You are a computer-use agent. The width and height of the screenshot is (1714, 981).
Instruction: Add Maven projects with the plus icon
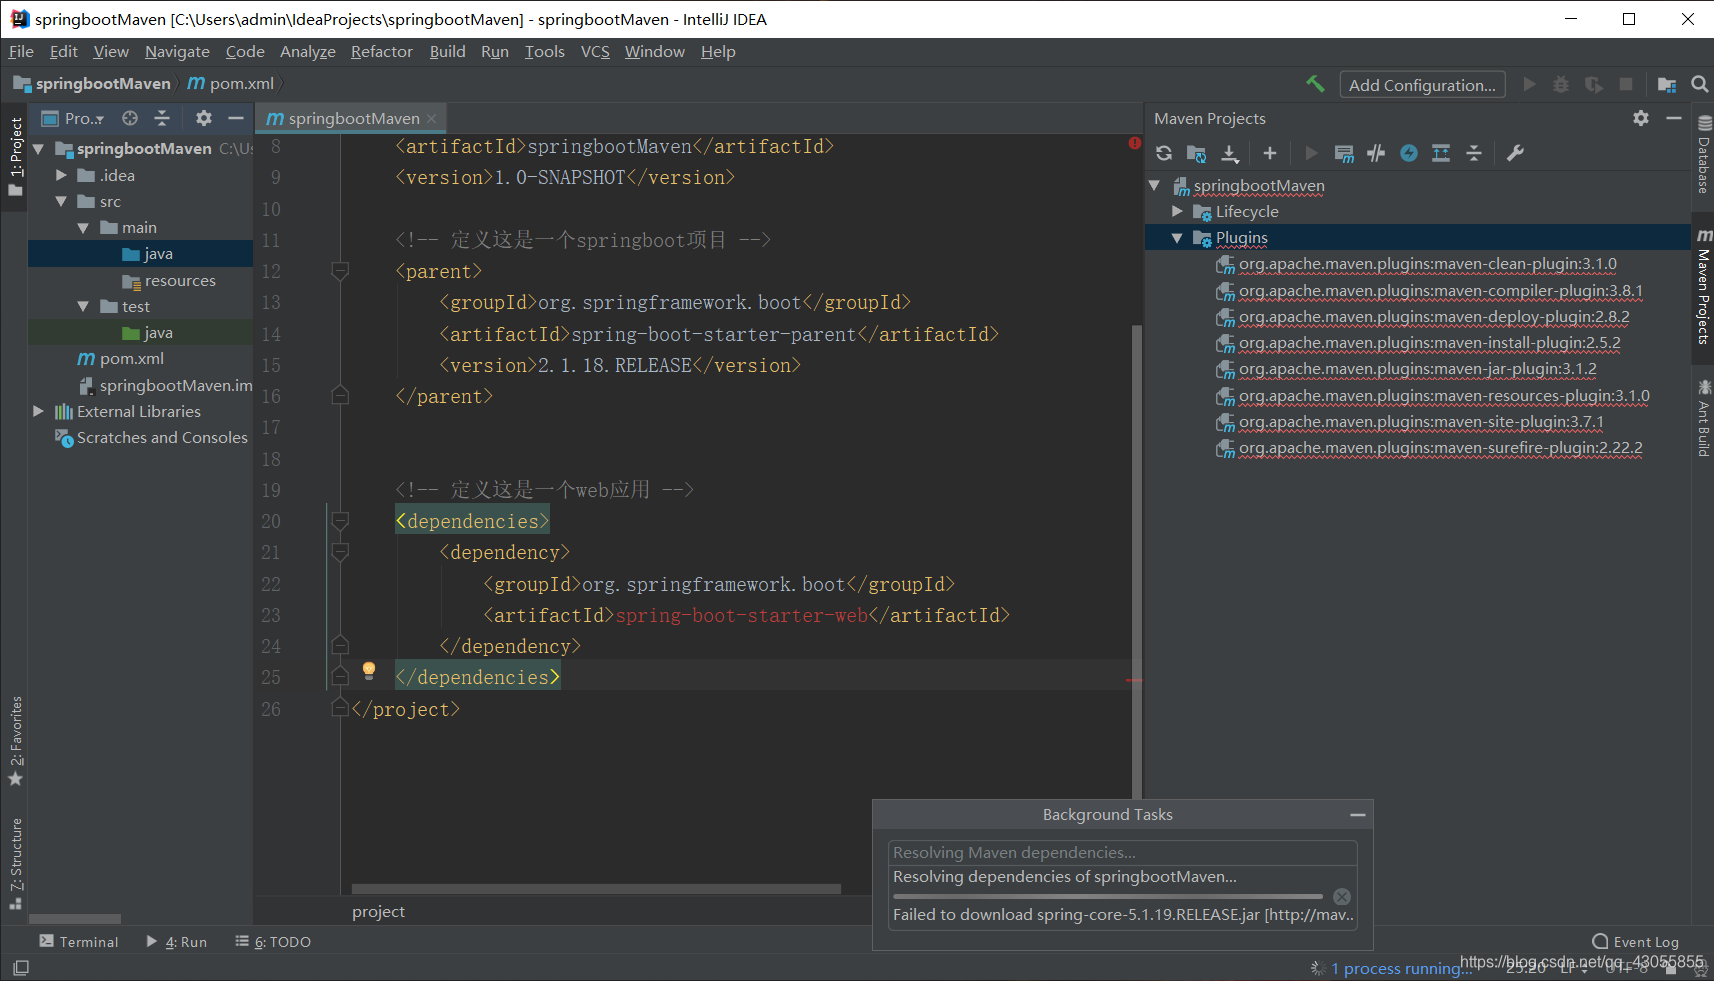(1270, 153)
